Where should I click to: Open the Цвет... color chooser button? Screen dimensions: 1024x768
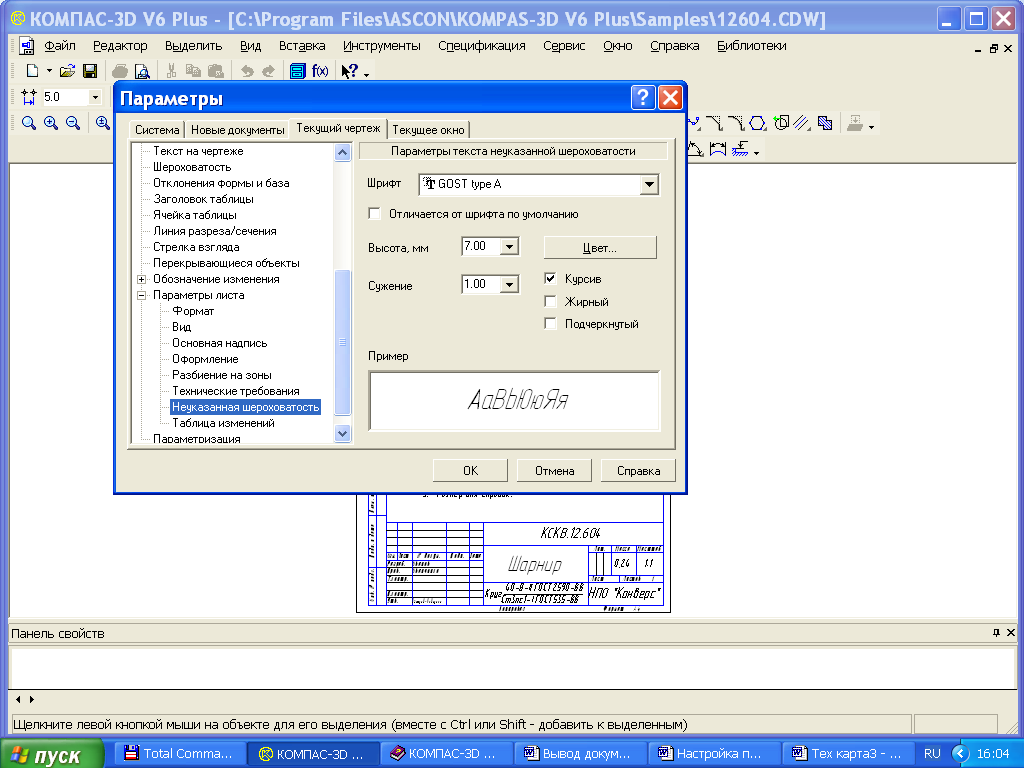(x=600, y=248)
